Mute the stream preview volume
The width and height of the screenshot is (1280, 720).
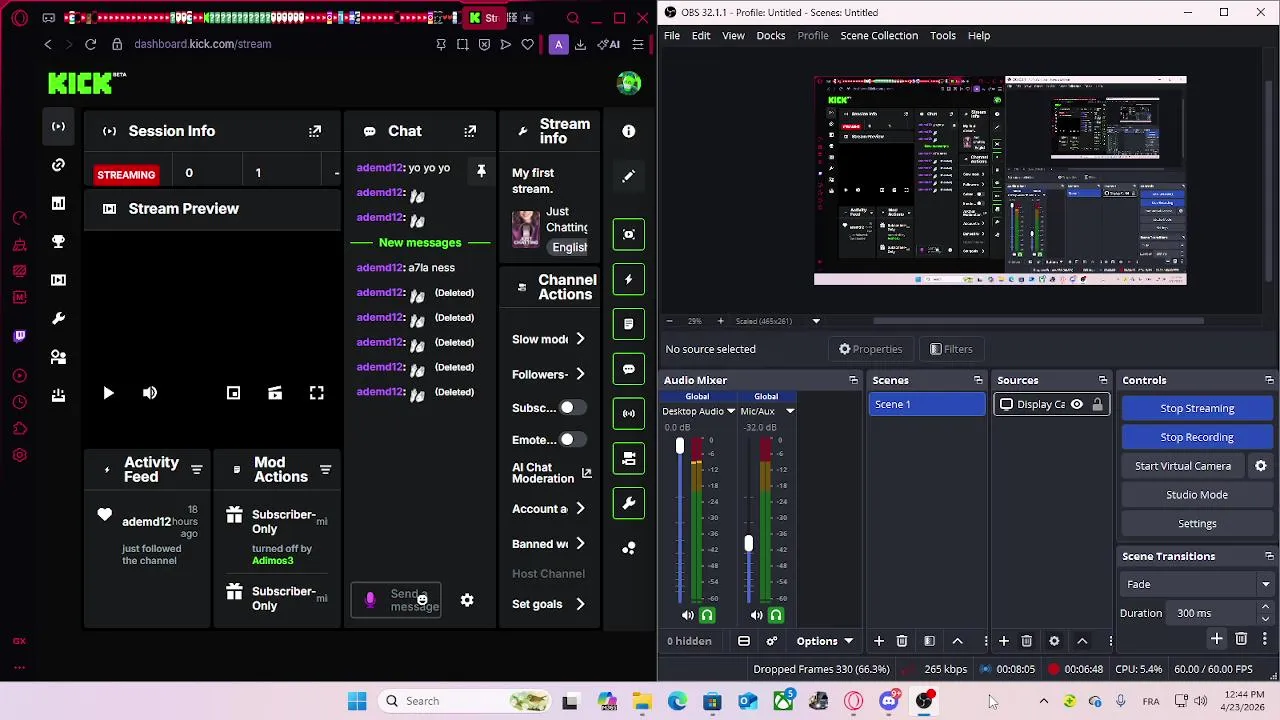click(x=150, y=393)
